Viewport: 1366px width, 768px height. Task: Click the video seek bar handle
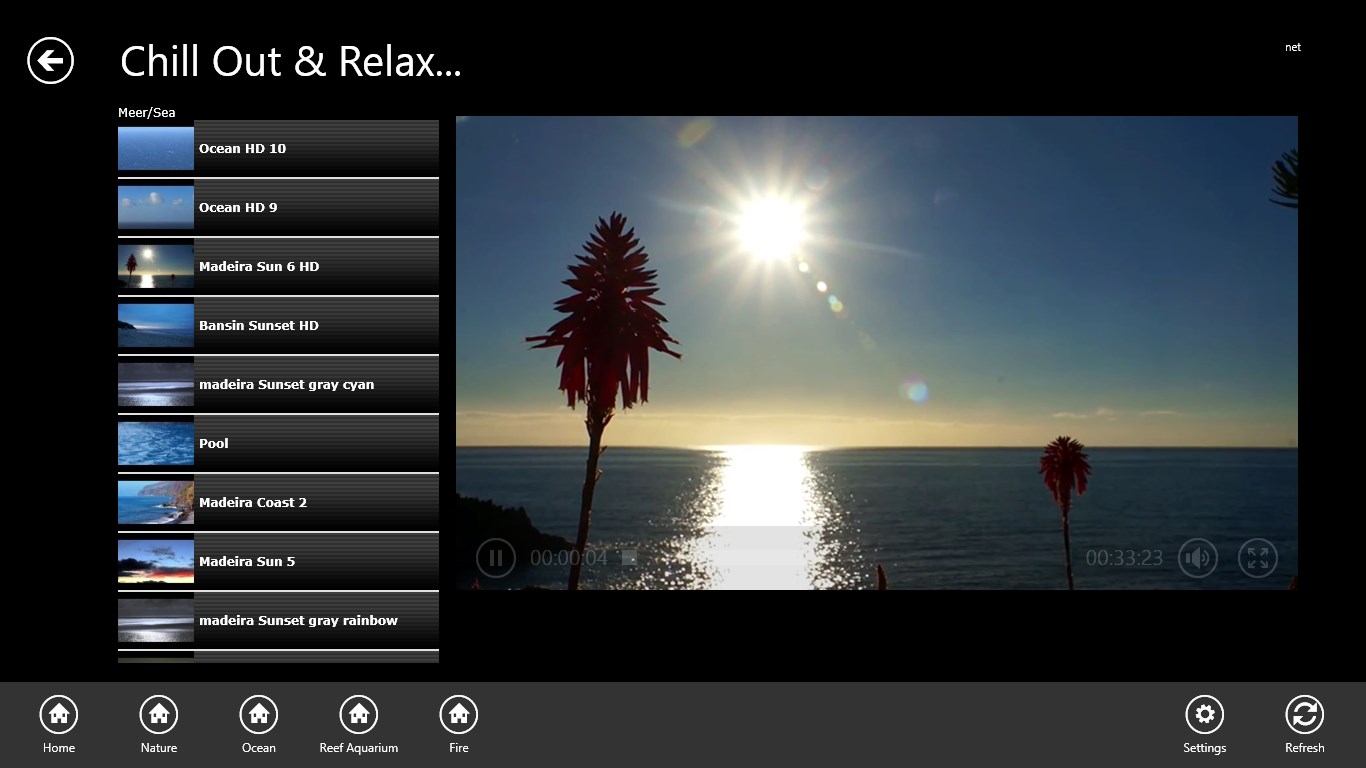pos(629,558)
